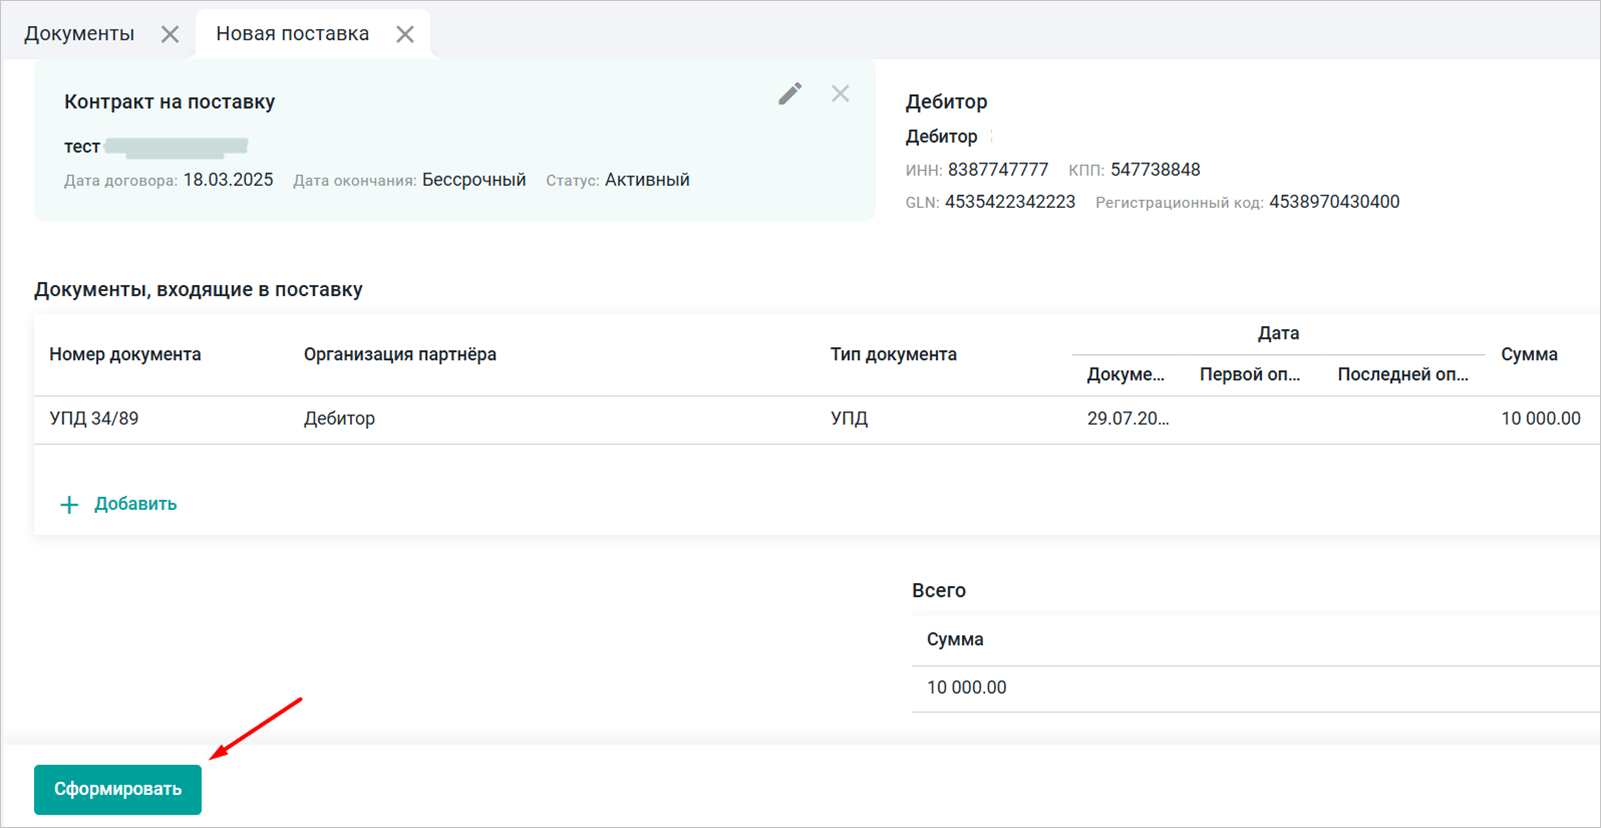Click the total sum 10 000.00 under Всего
This screenshot has height=828, width=1601.
pyautogui.click(x=966, y=688)
